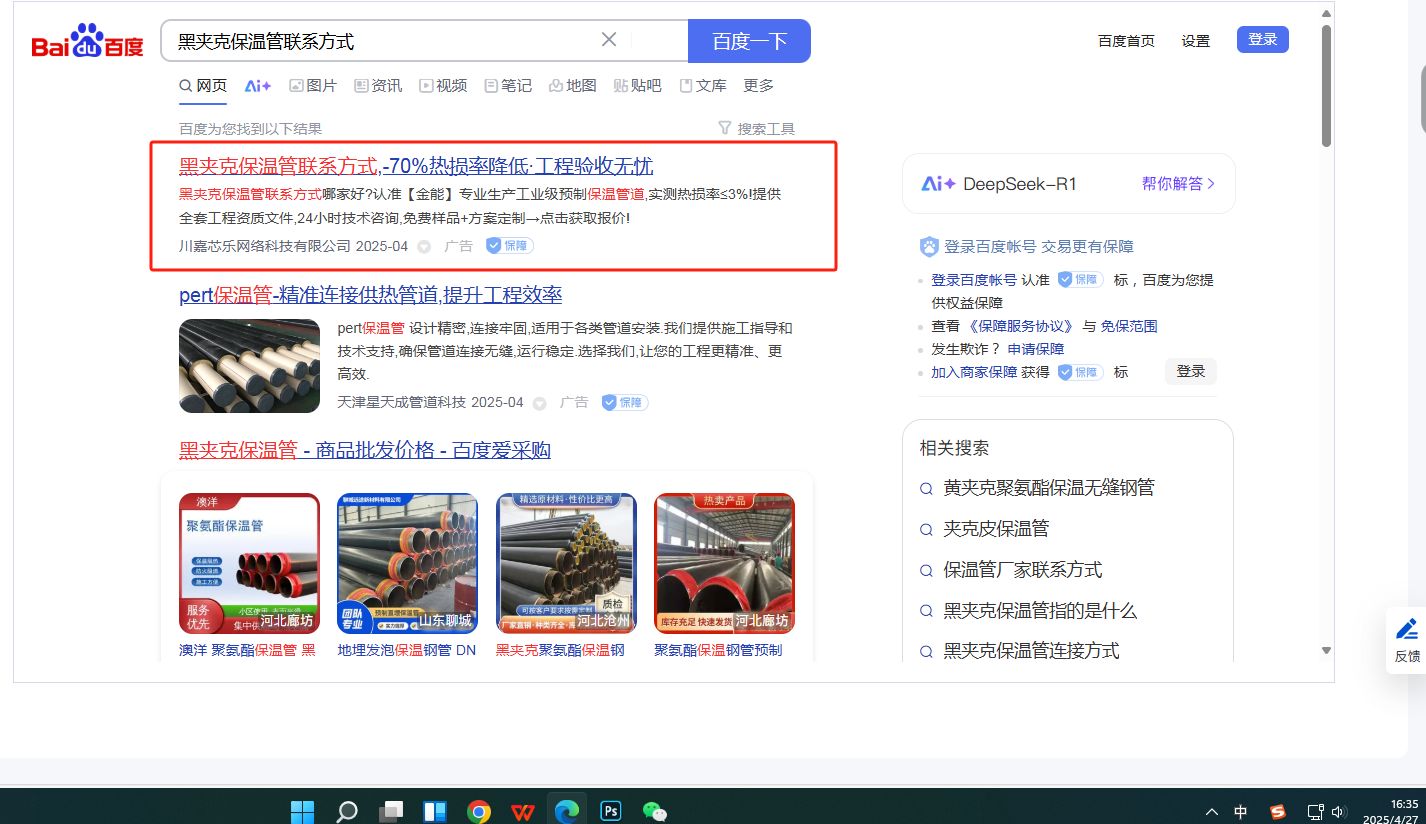
Task: Open the Windows Start menu
Action: click(x=303, y=810)
